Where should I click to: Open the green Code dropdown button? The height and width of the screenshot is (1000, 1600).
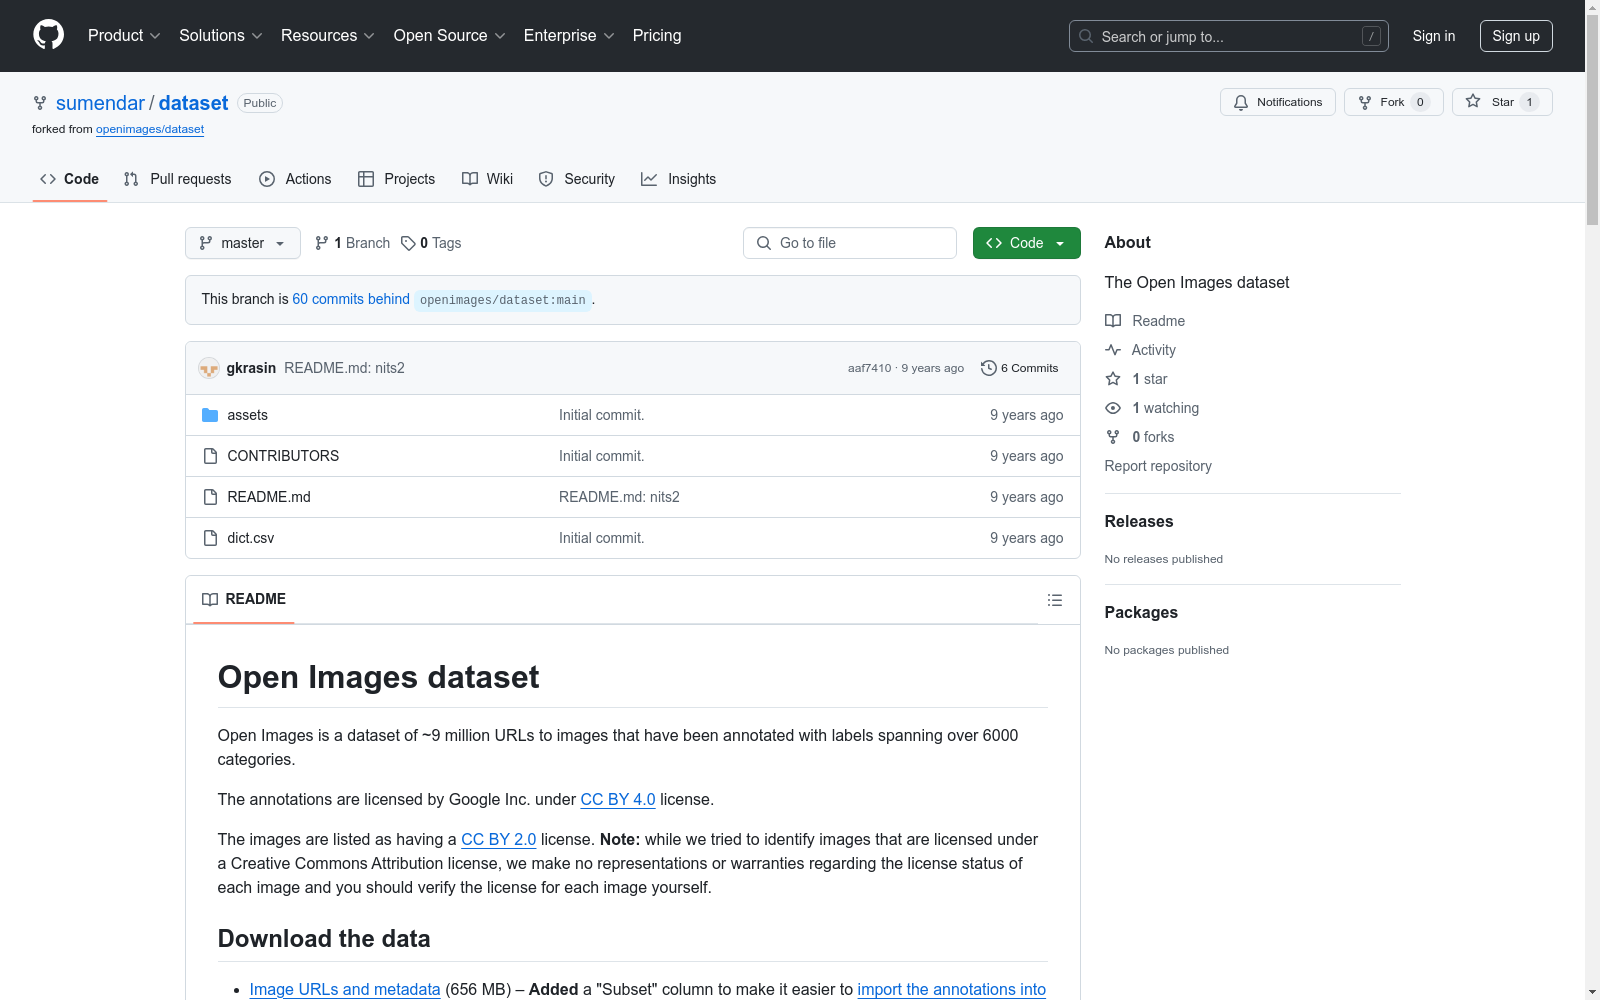point(1026,243)
